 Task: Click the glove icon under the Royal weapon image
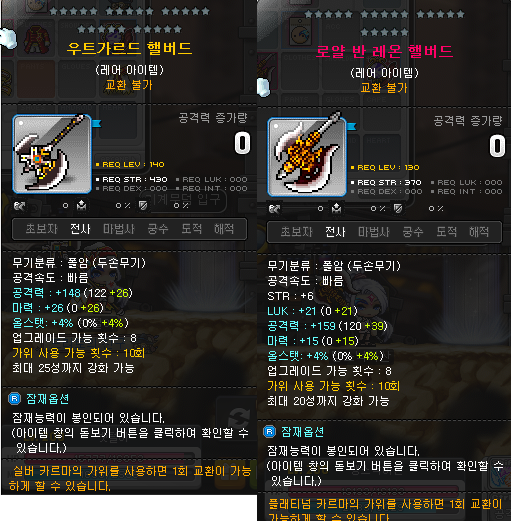tap(274, 209)
